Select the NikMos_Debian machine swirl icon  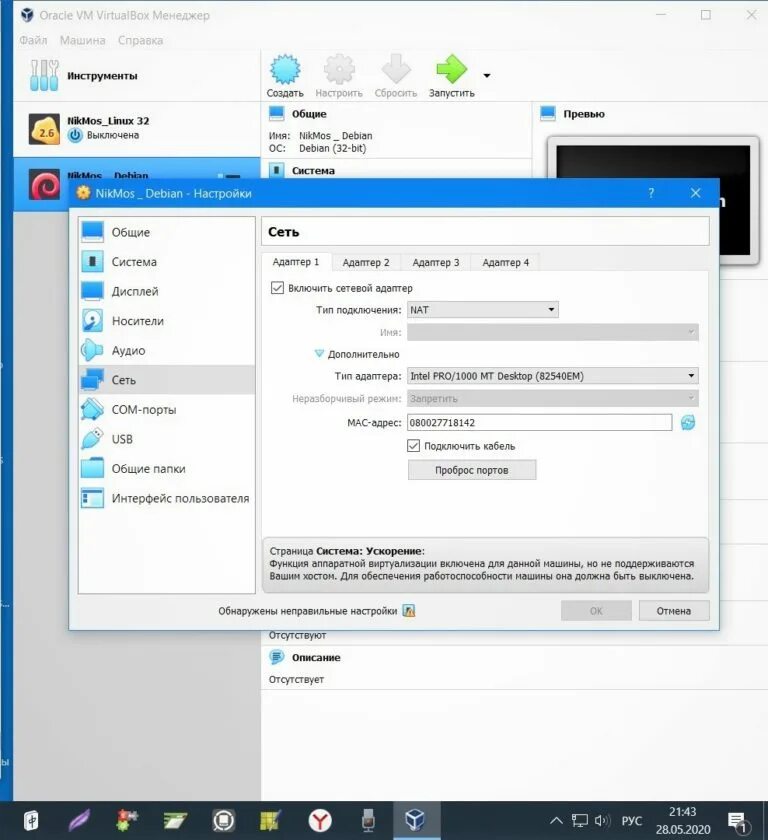point(44,184)
